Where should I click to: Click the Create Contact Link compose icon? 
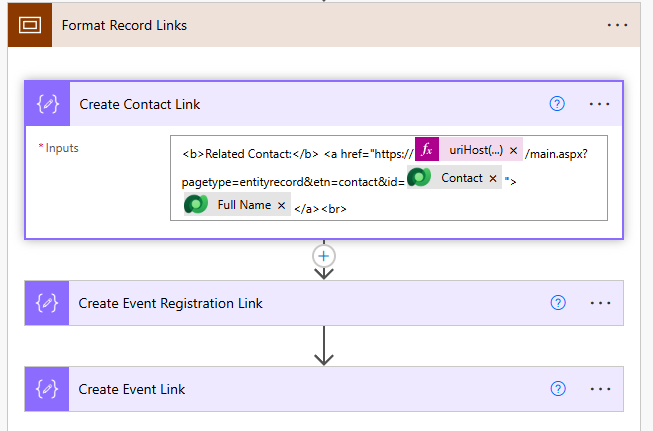[47, 104]
